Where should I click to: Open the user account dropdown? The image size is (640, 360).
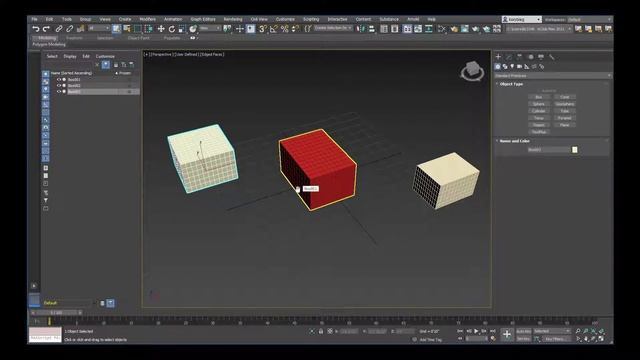tap(522, 19)
